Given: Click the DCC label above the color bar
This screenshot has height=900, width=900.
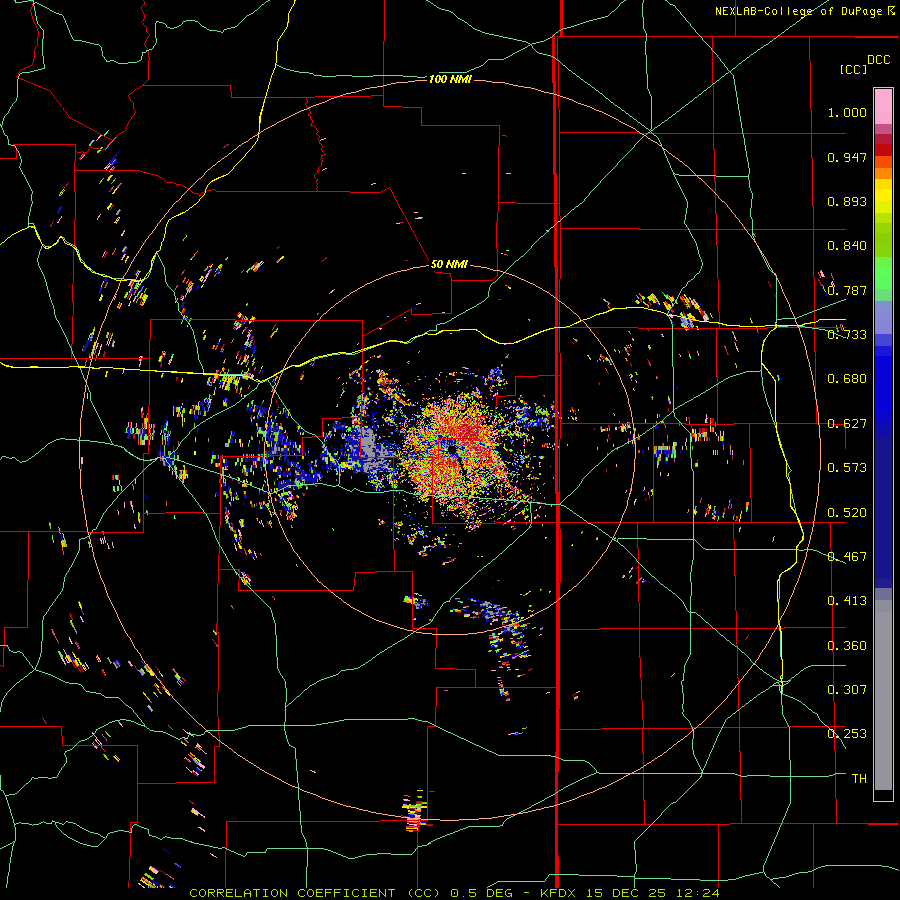Looking at the screenshot, I should point(878,60).
